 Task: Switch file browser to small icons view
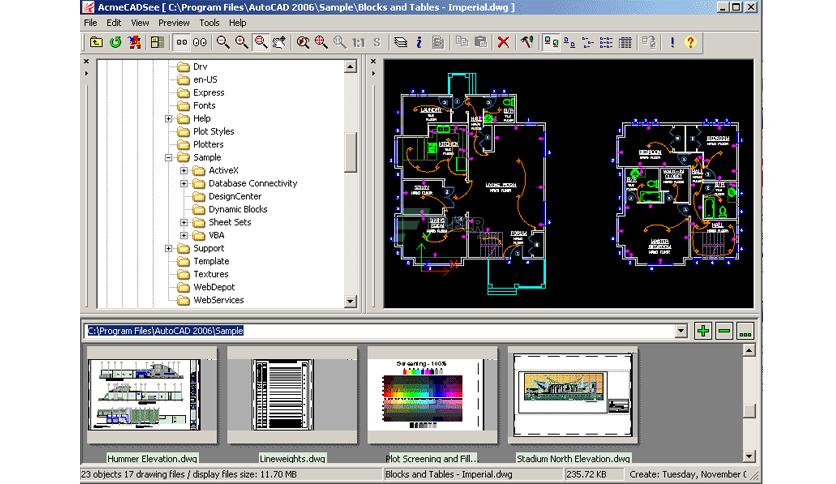[x=569, y=42]
